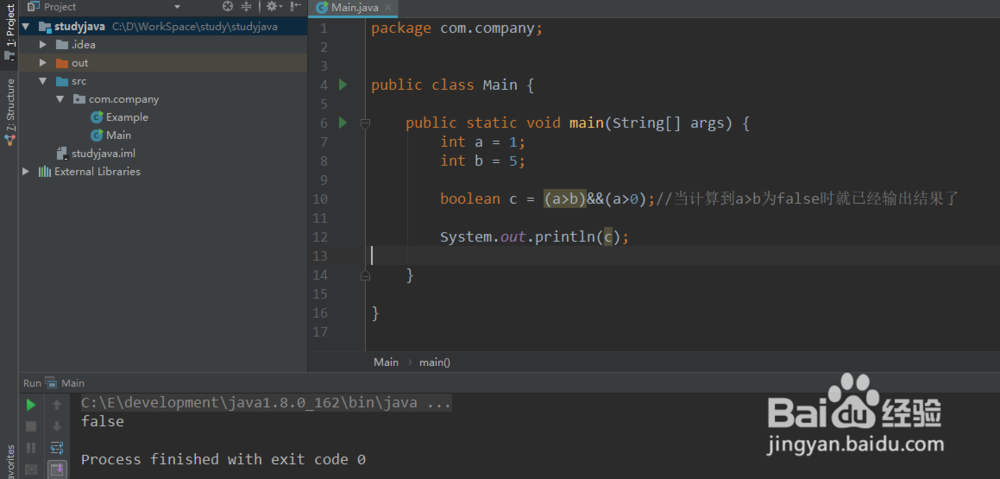Collapse main method fold marker on line 6
The image size is (1000, 479).
coord(365,124)
